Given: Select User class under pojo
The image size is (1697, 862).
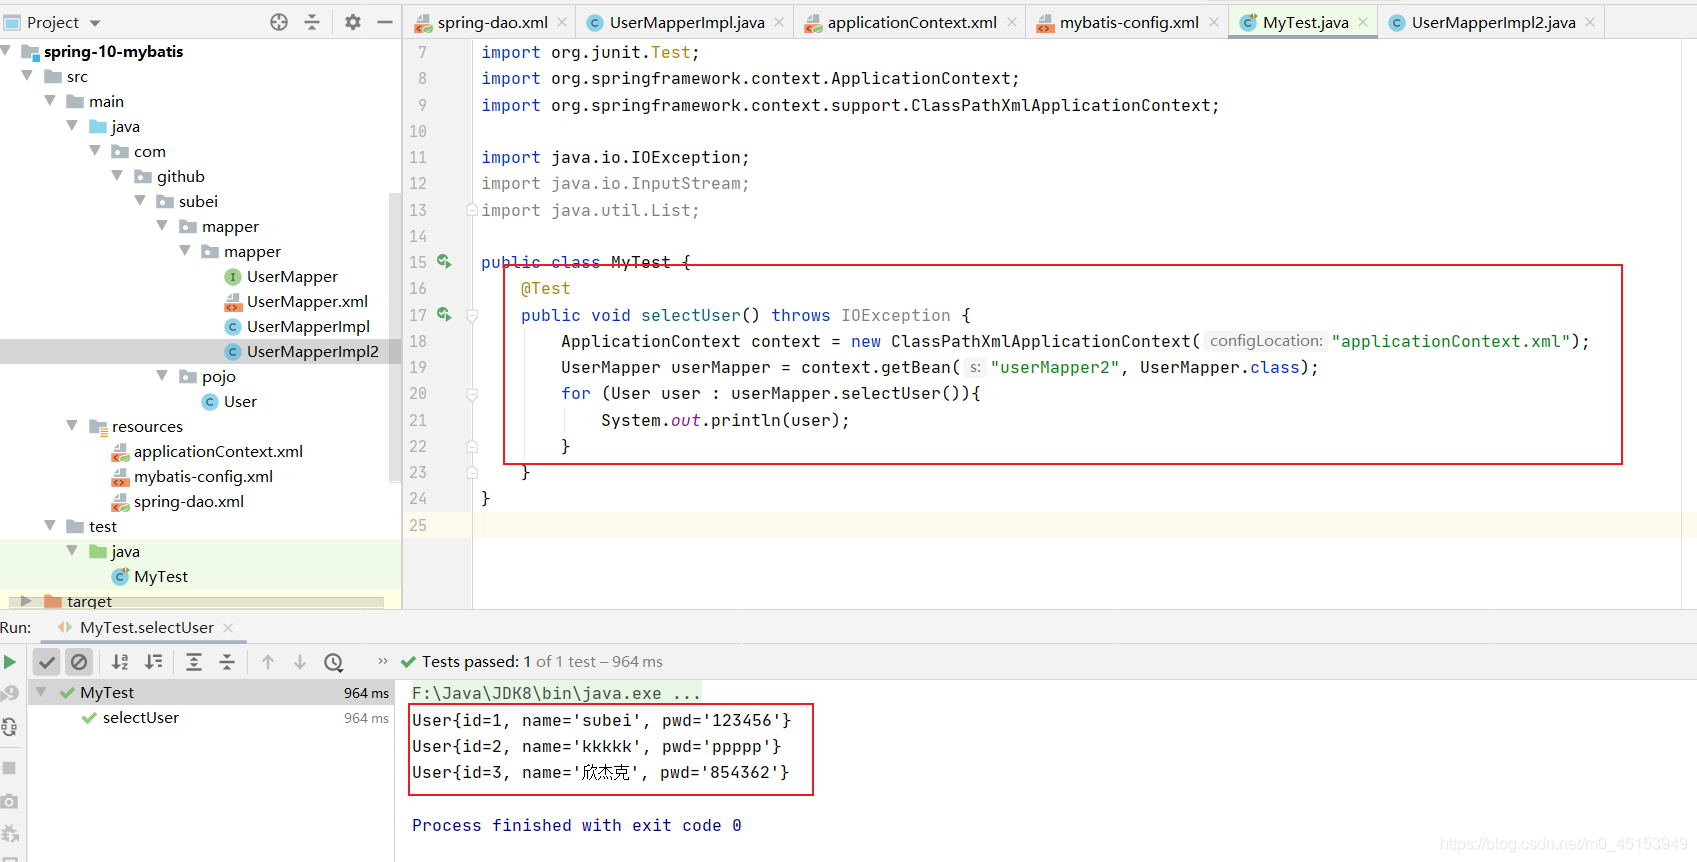Looking at the screenshot, I should tap(229, 401).
